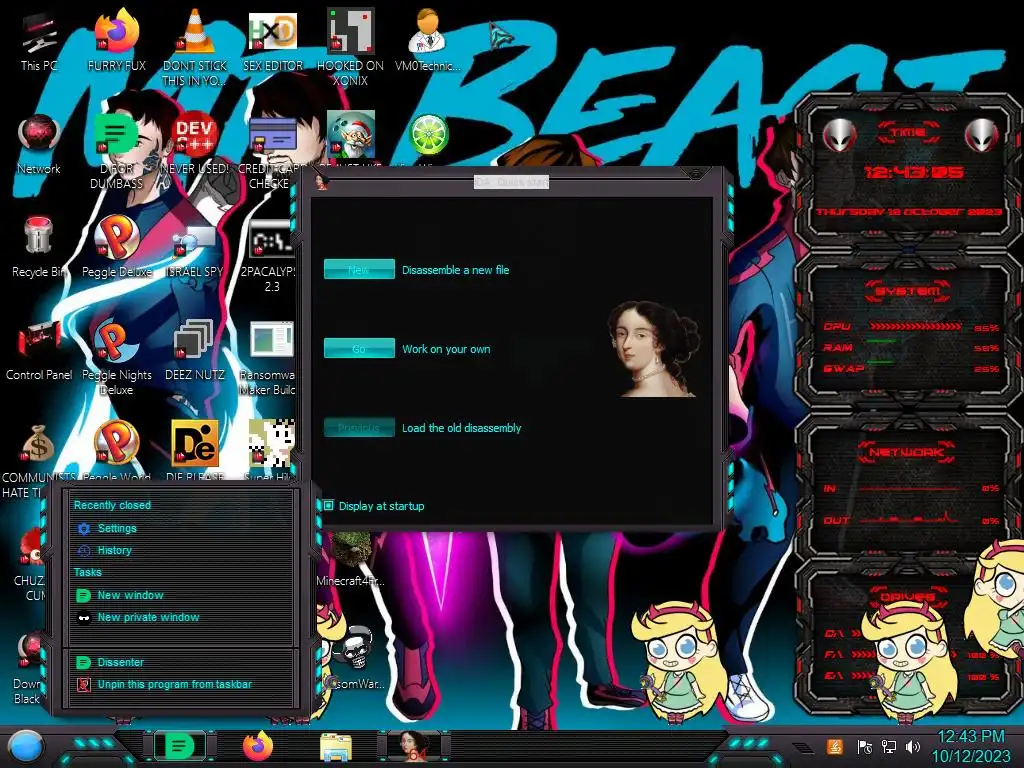Select History in the jump list
The height and width of the screenshot is (768, 1024).
tap(114, 550)
